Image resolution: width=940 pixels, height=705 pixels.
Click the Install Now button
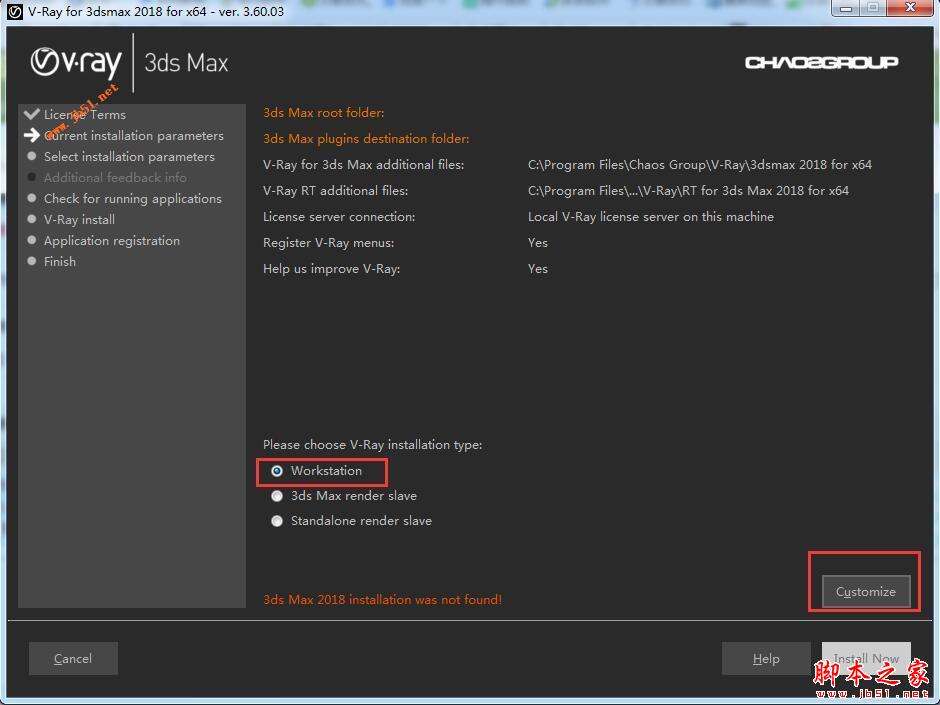(x=866, y=658)
